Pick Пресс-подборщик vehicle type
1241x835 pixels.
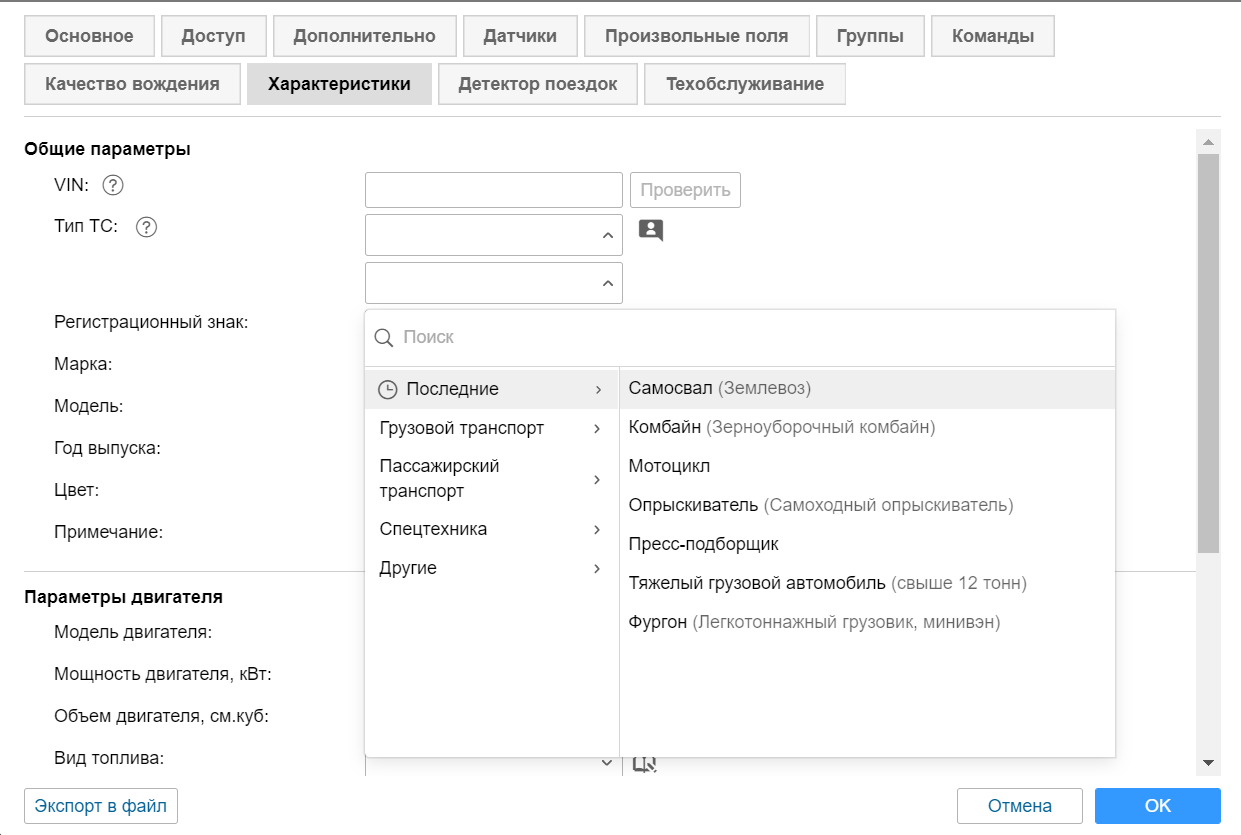pos(703,544)
